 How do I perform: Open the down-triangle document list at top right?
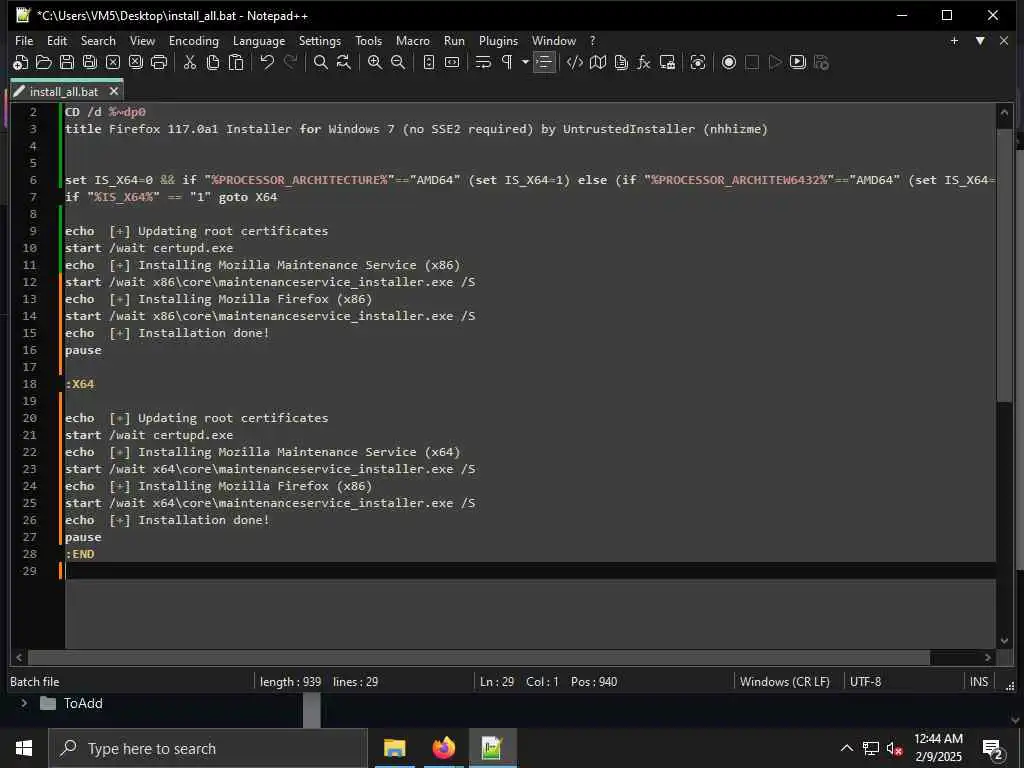click(980, 40)
